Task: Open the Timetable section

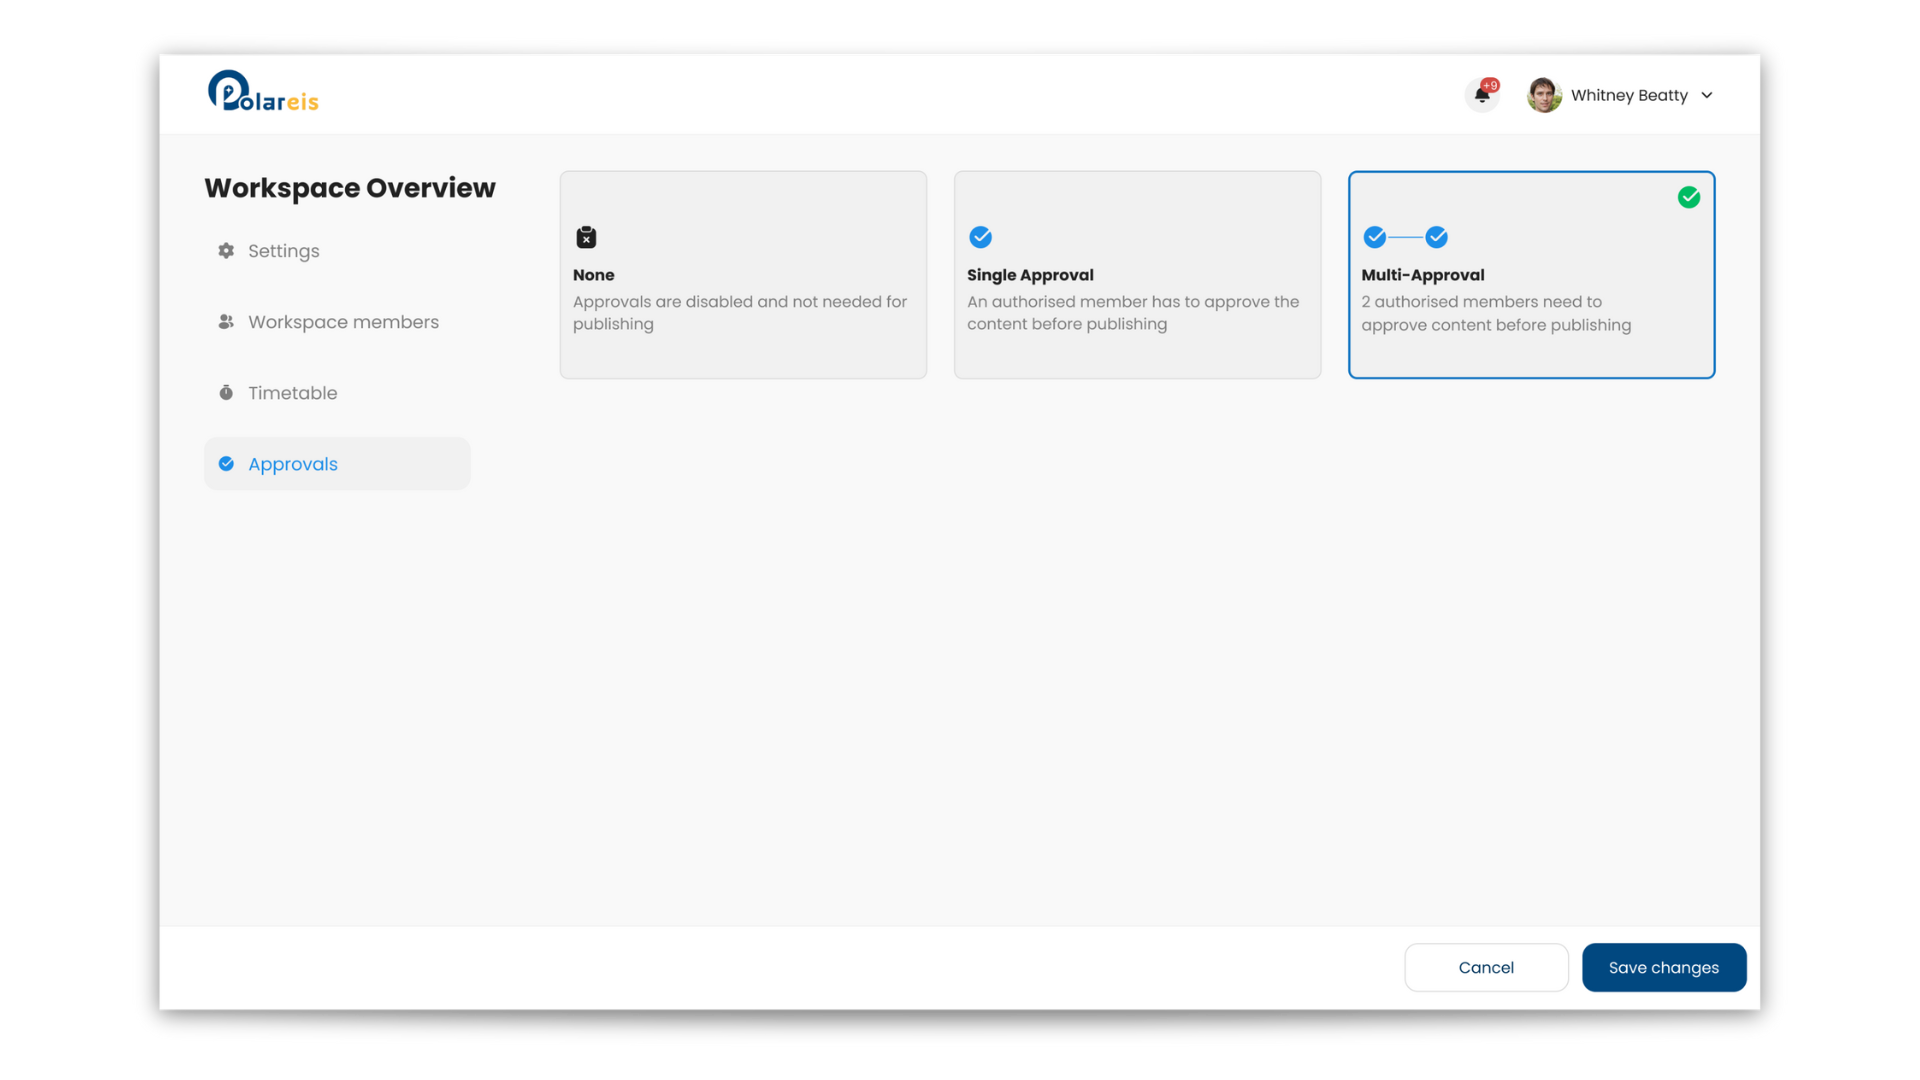Action: [x=292, y=393]
